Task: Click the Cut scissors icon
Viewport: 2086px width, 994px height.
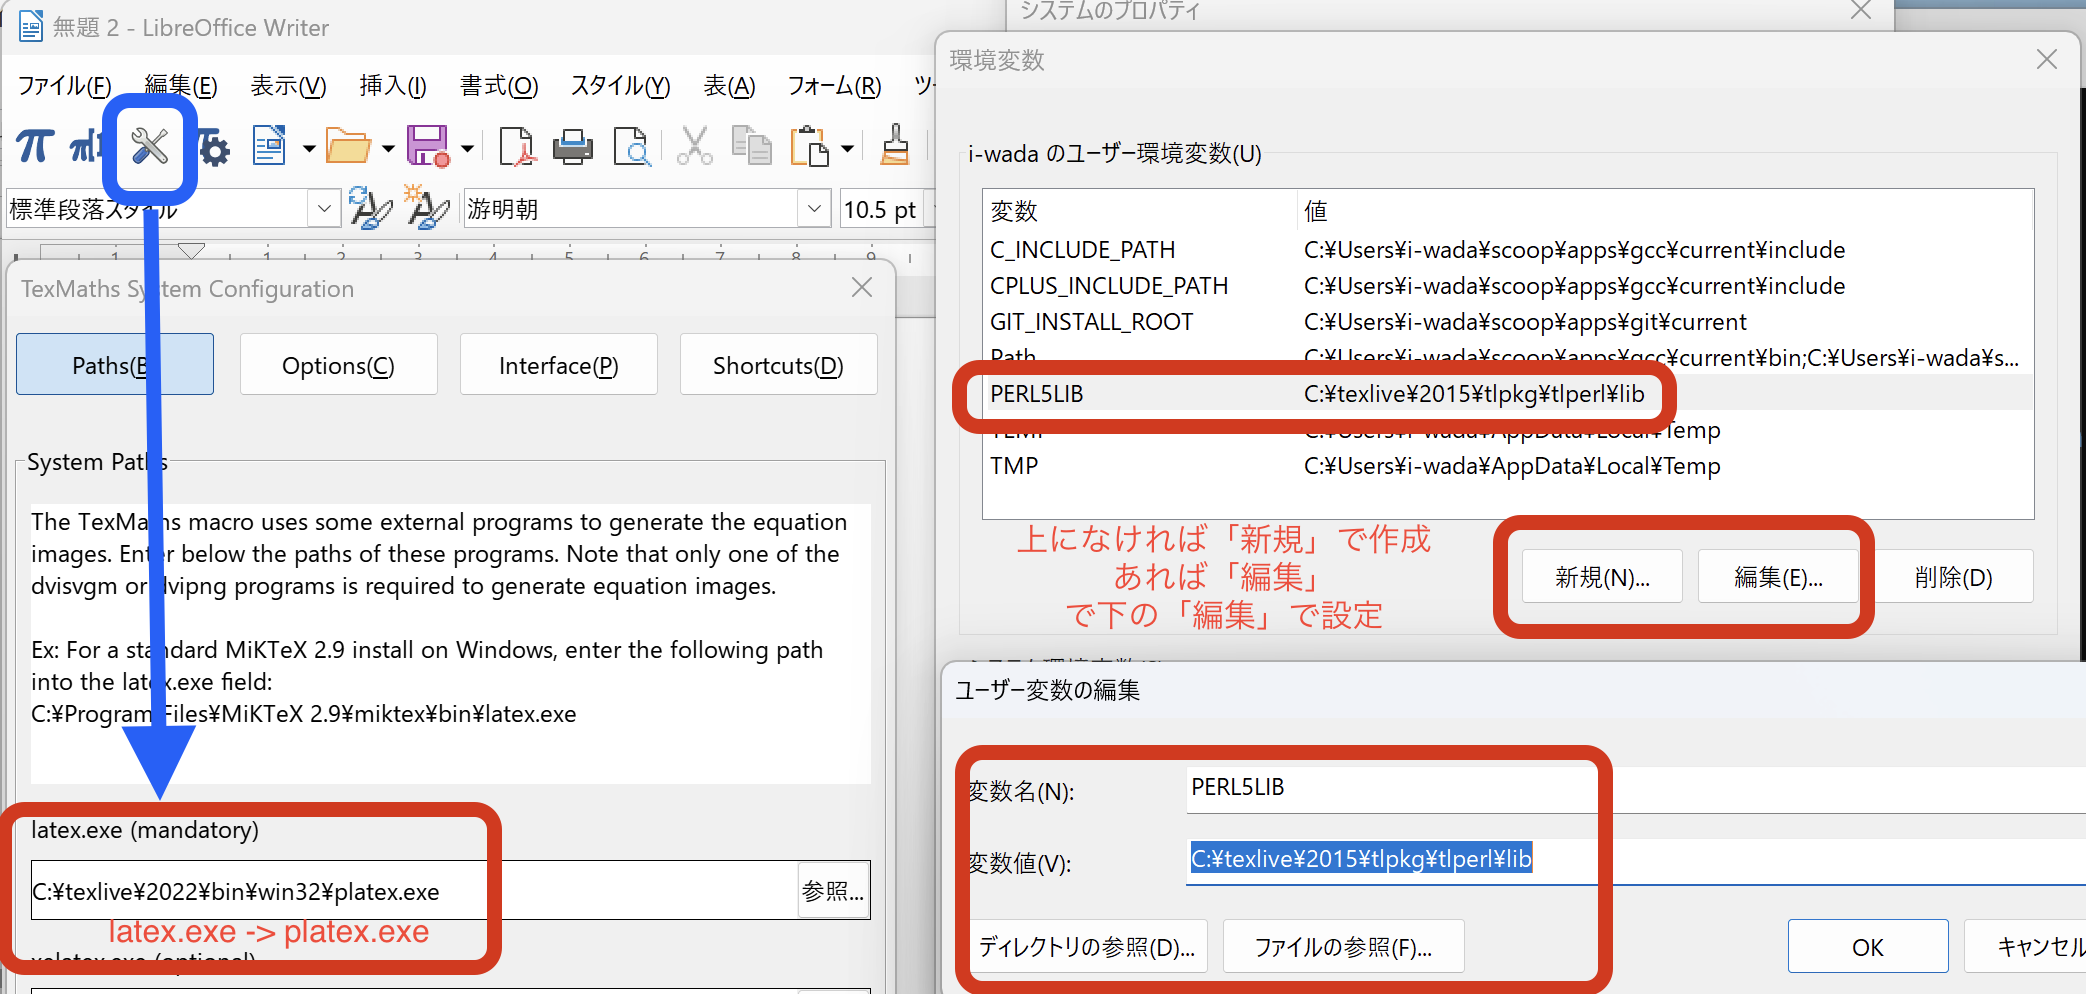Action: [694, 147]
